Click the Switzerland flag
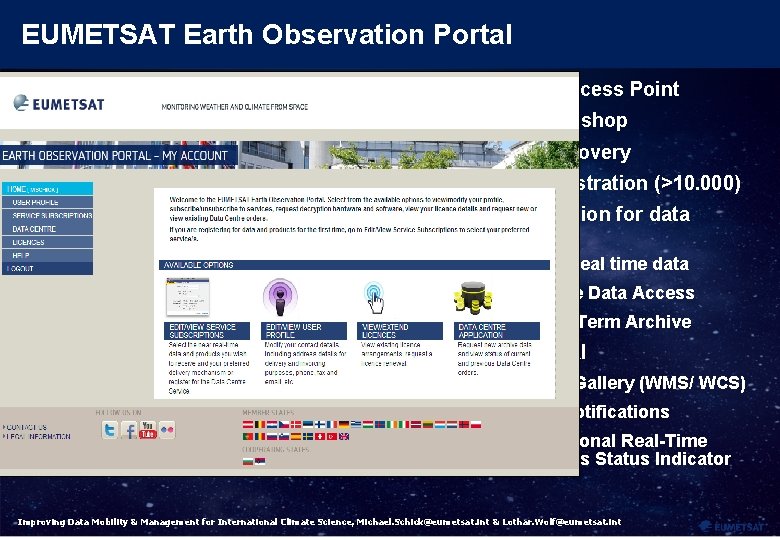Image resolution: width=780 pixels, height=540 pixels. (x=320, y=437)
